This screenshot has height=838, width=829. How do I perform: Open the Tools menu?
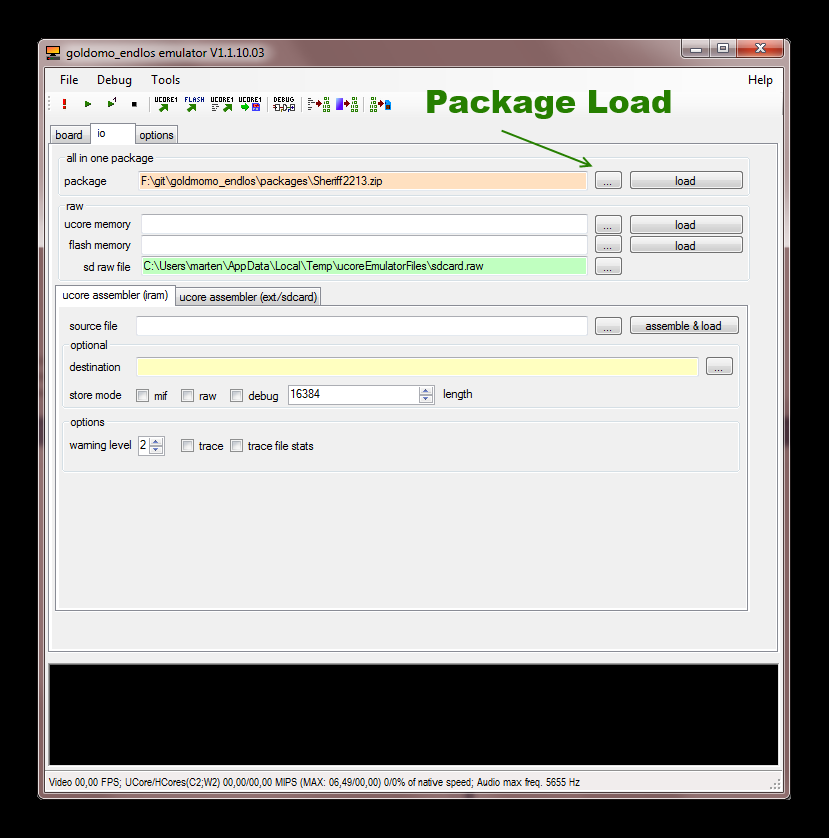coord(166,80)
